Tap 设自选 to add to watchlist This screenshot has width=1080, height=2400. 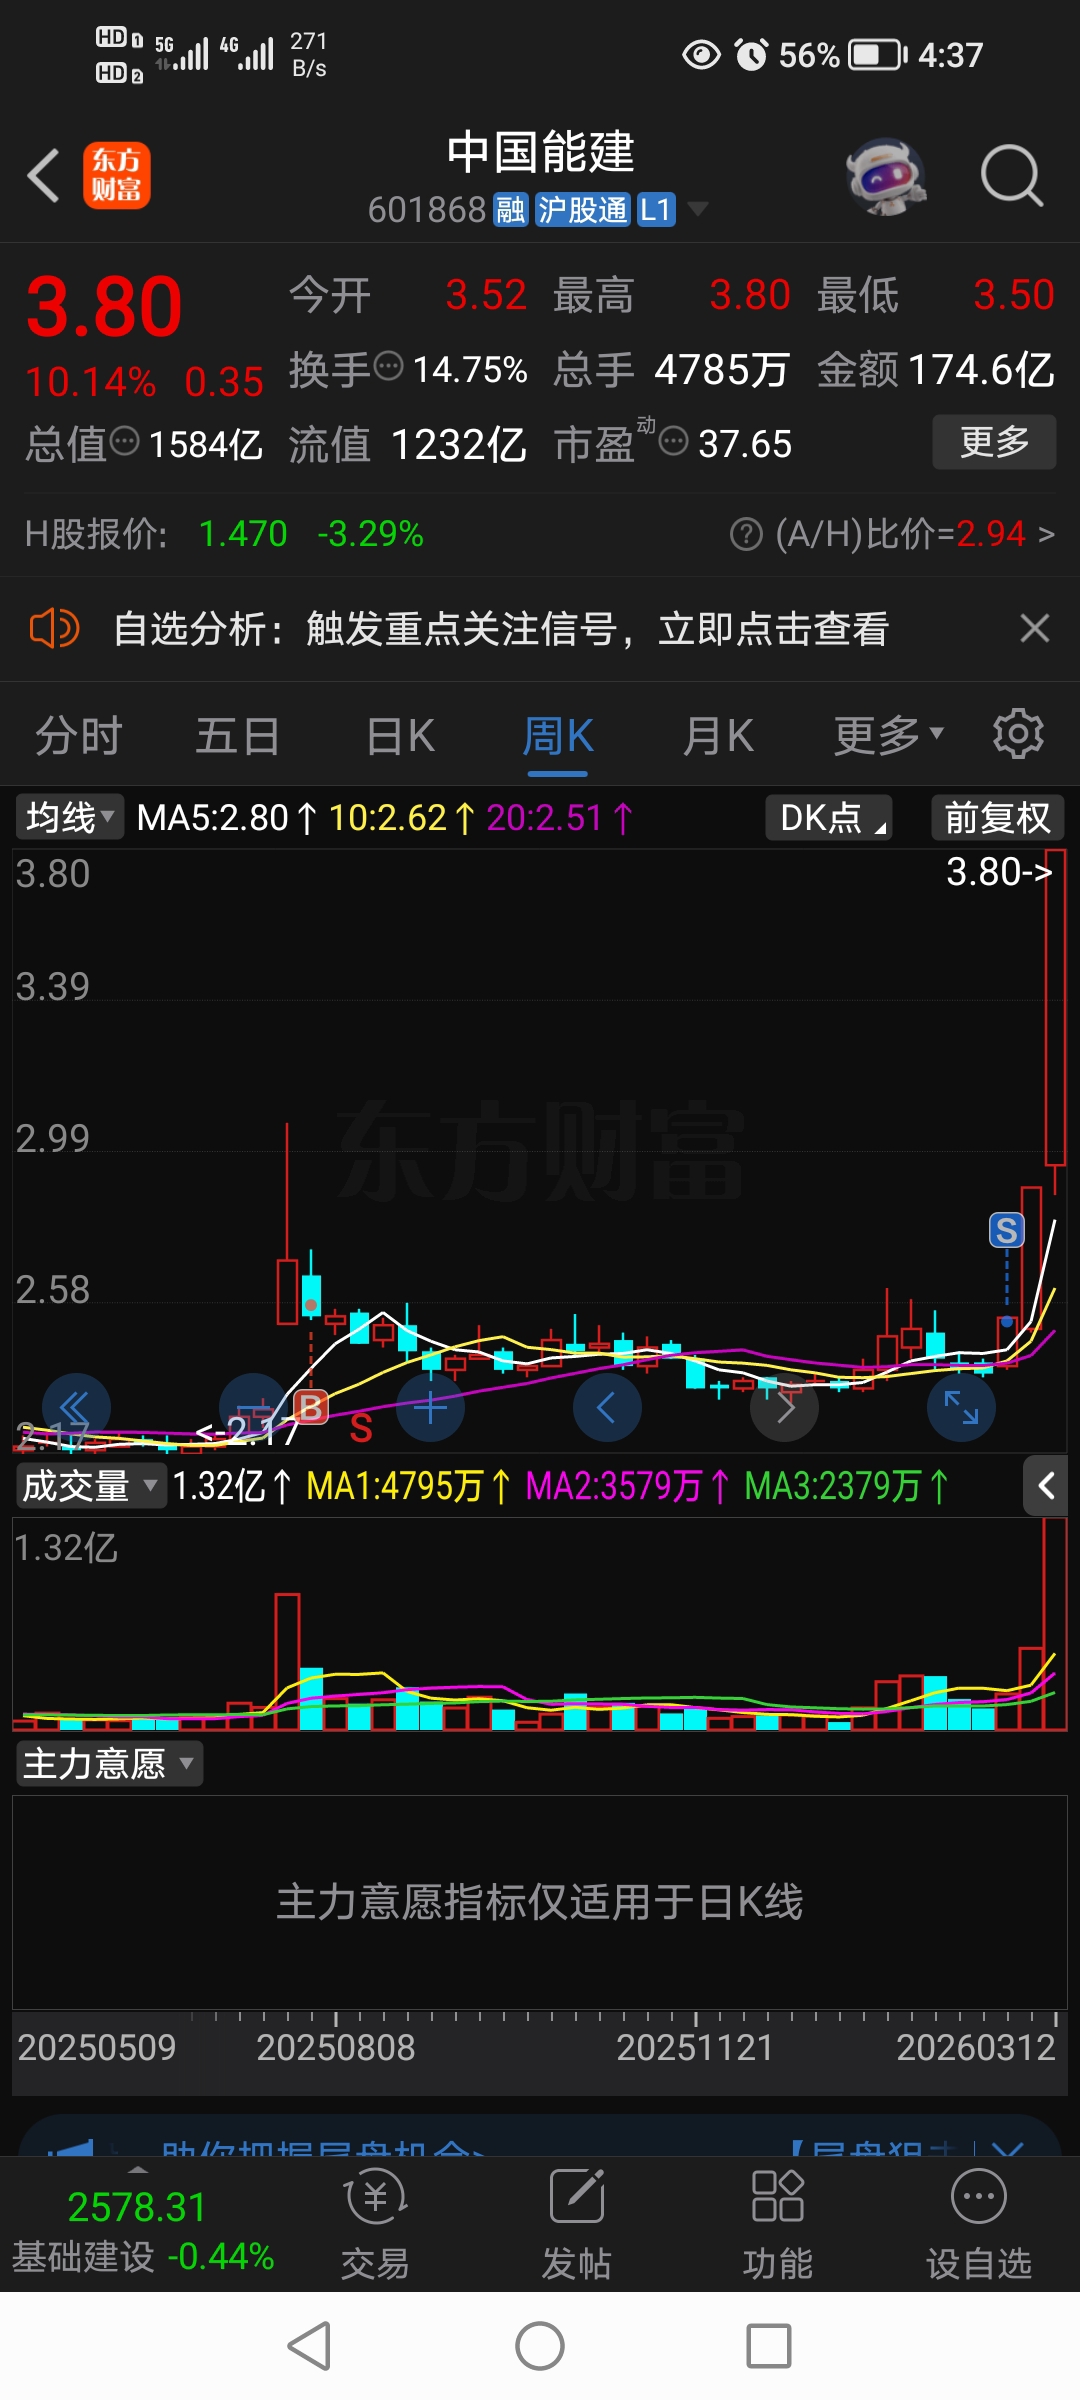978,2224
